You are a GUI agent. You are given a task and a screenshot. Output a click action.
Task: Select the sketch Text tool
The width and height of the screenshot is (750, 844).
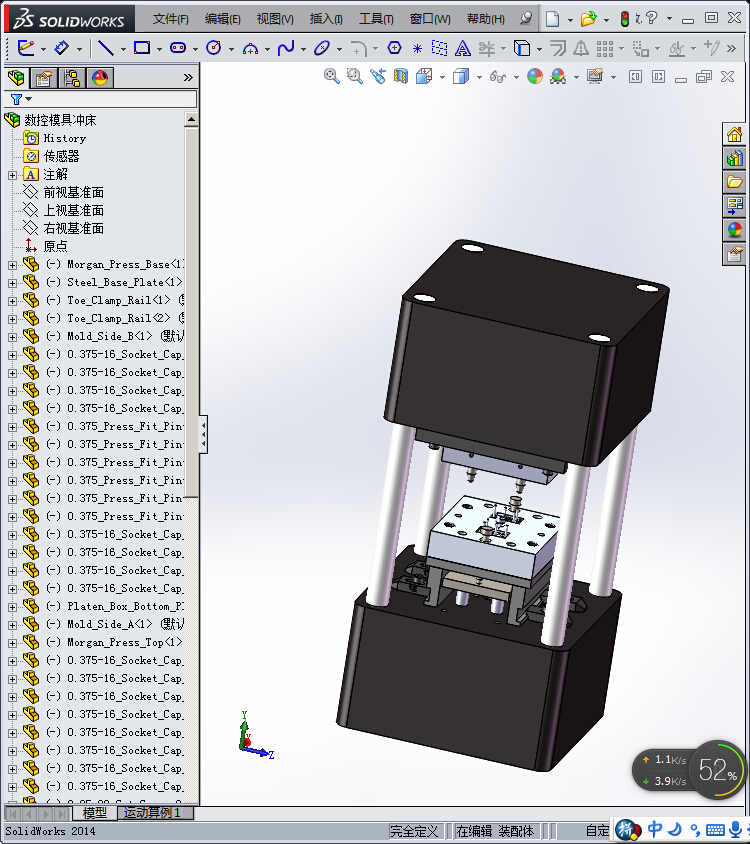point(462,48)
